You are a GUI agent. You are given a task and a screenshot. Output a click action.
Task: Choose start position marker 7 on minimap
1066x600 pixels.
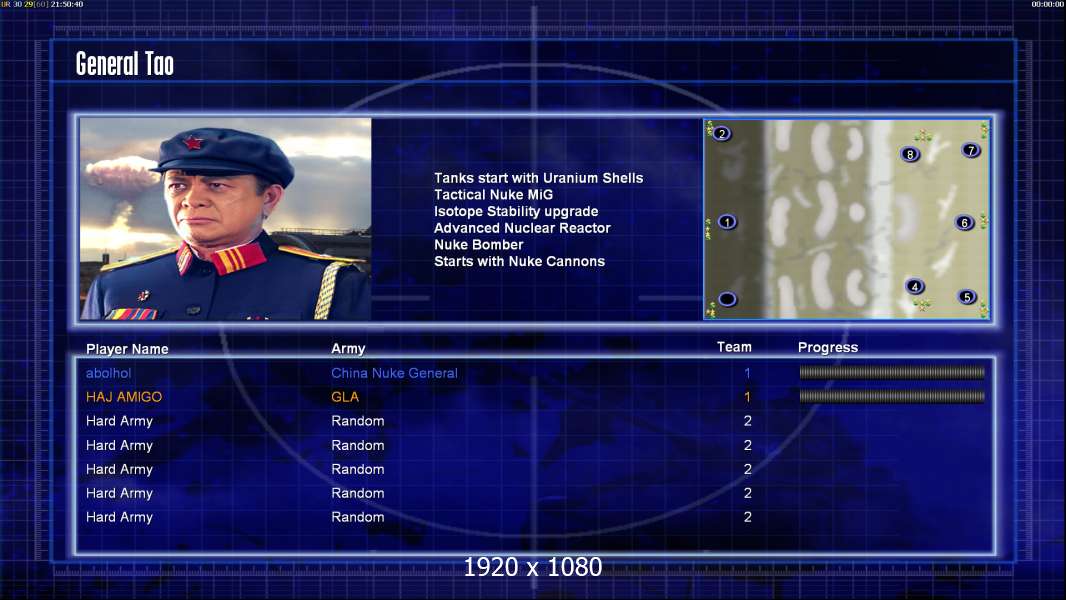971,149
